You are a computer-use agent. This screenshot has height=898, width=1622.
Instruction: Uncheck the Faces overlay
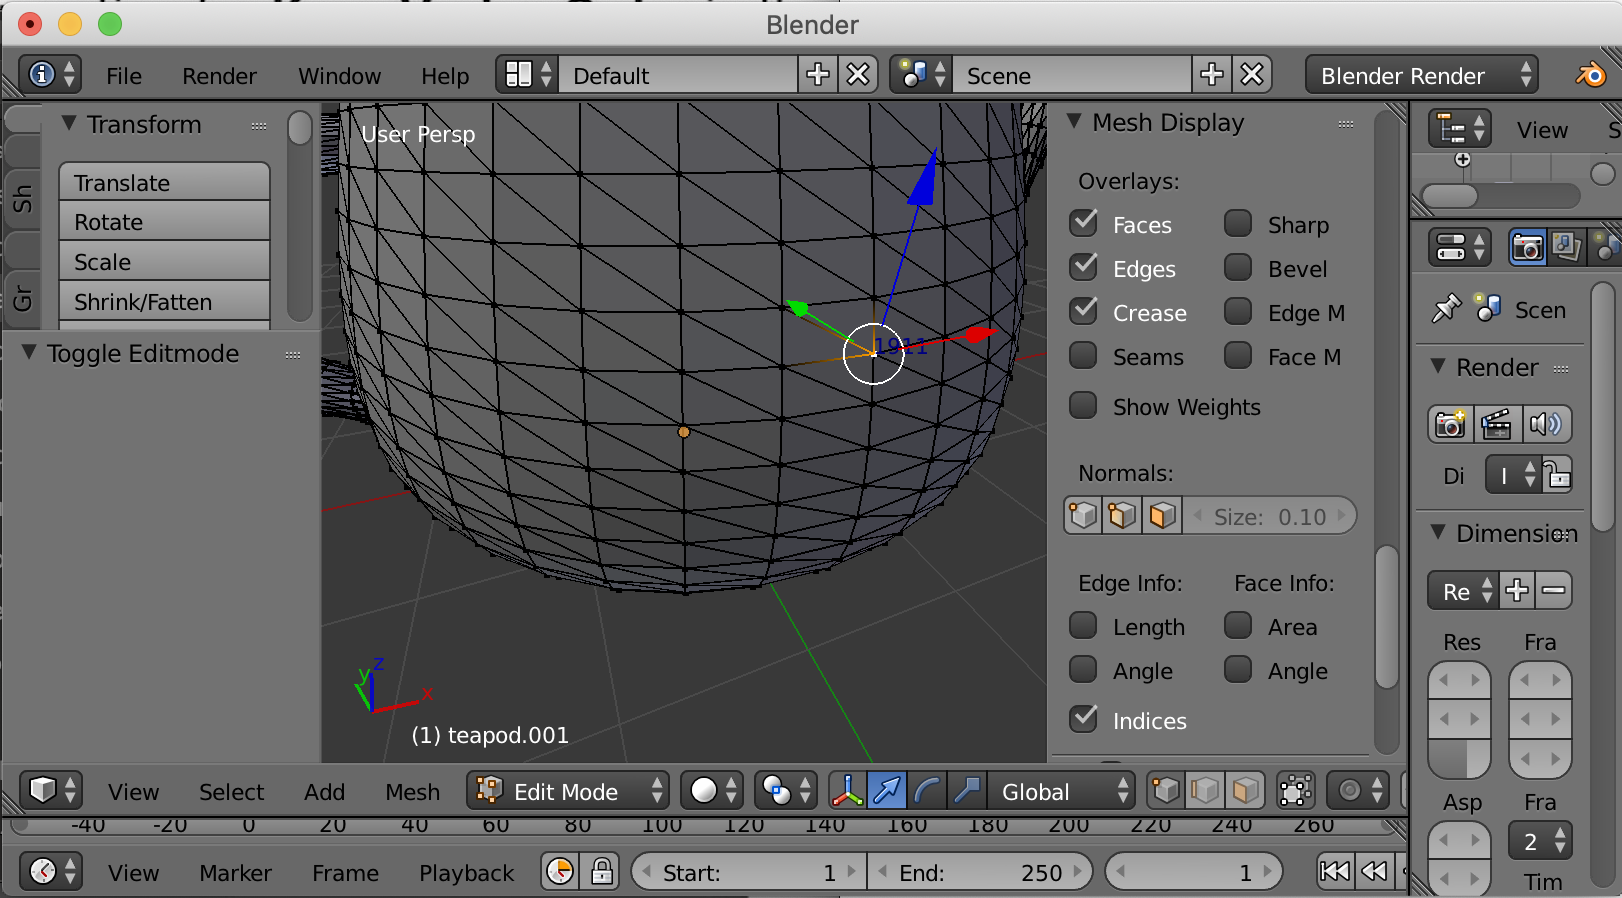pos(1084,224)
